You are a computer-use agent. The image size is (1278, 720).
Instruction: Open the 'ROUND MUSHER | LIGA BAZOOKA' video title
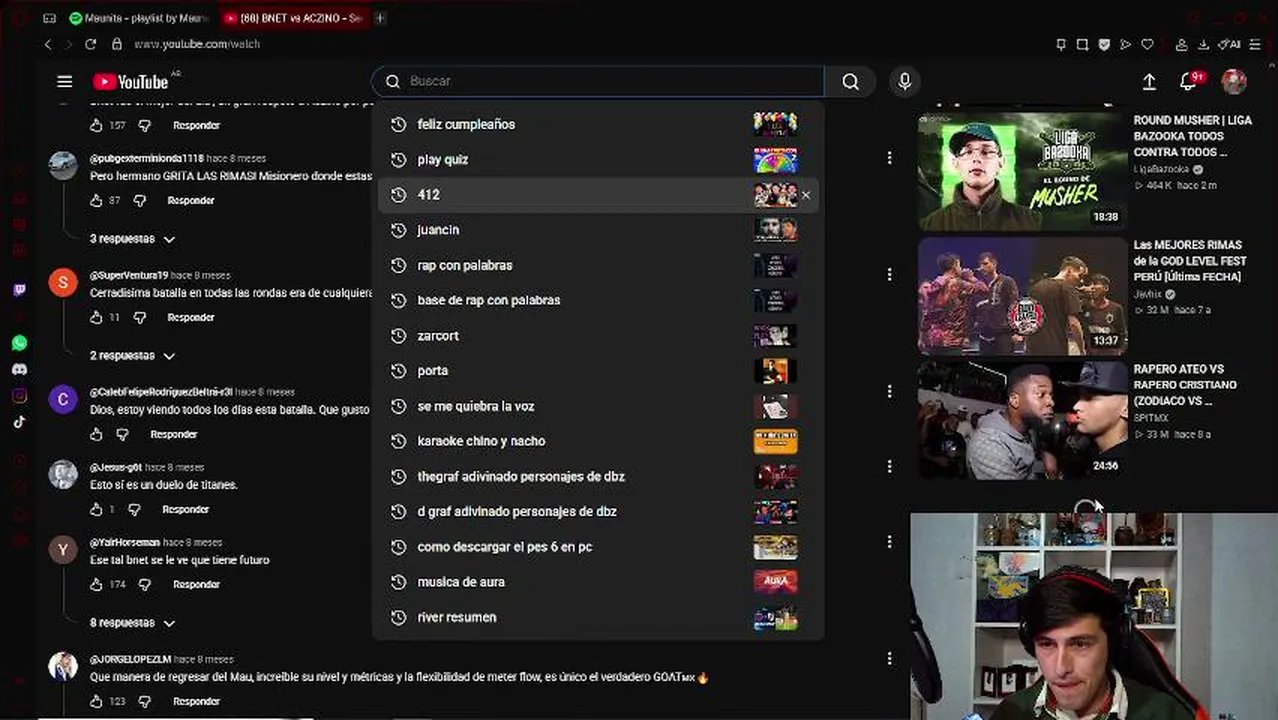coord(1192,136)
